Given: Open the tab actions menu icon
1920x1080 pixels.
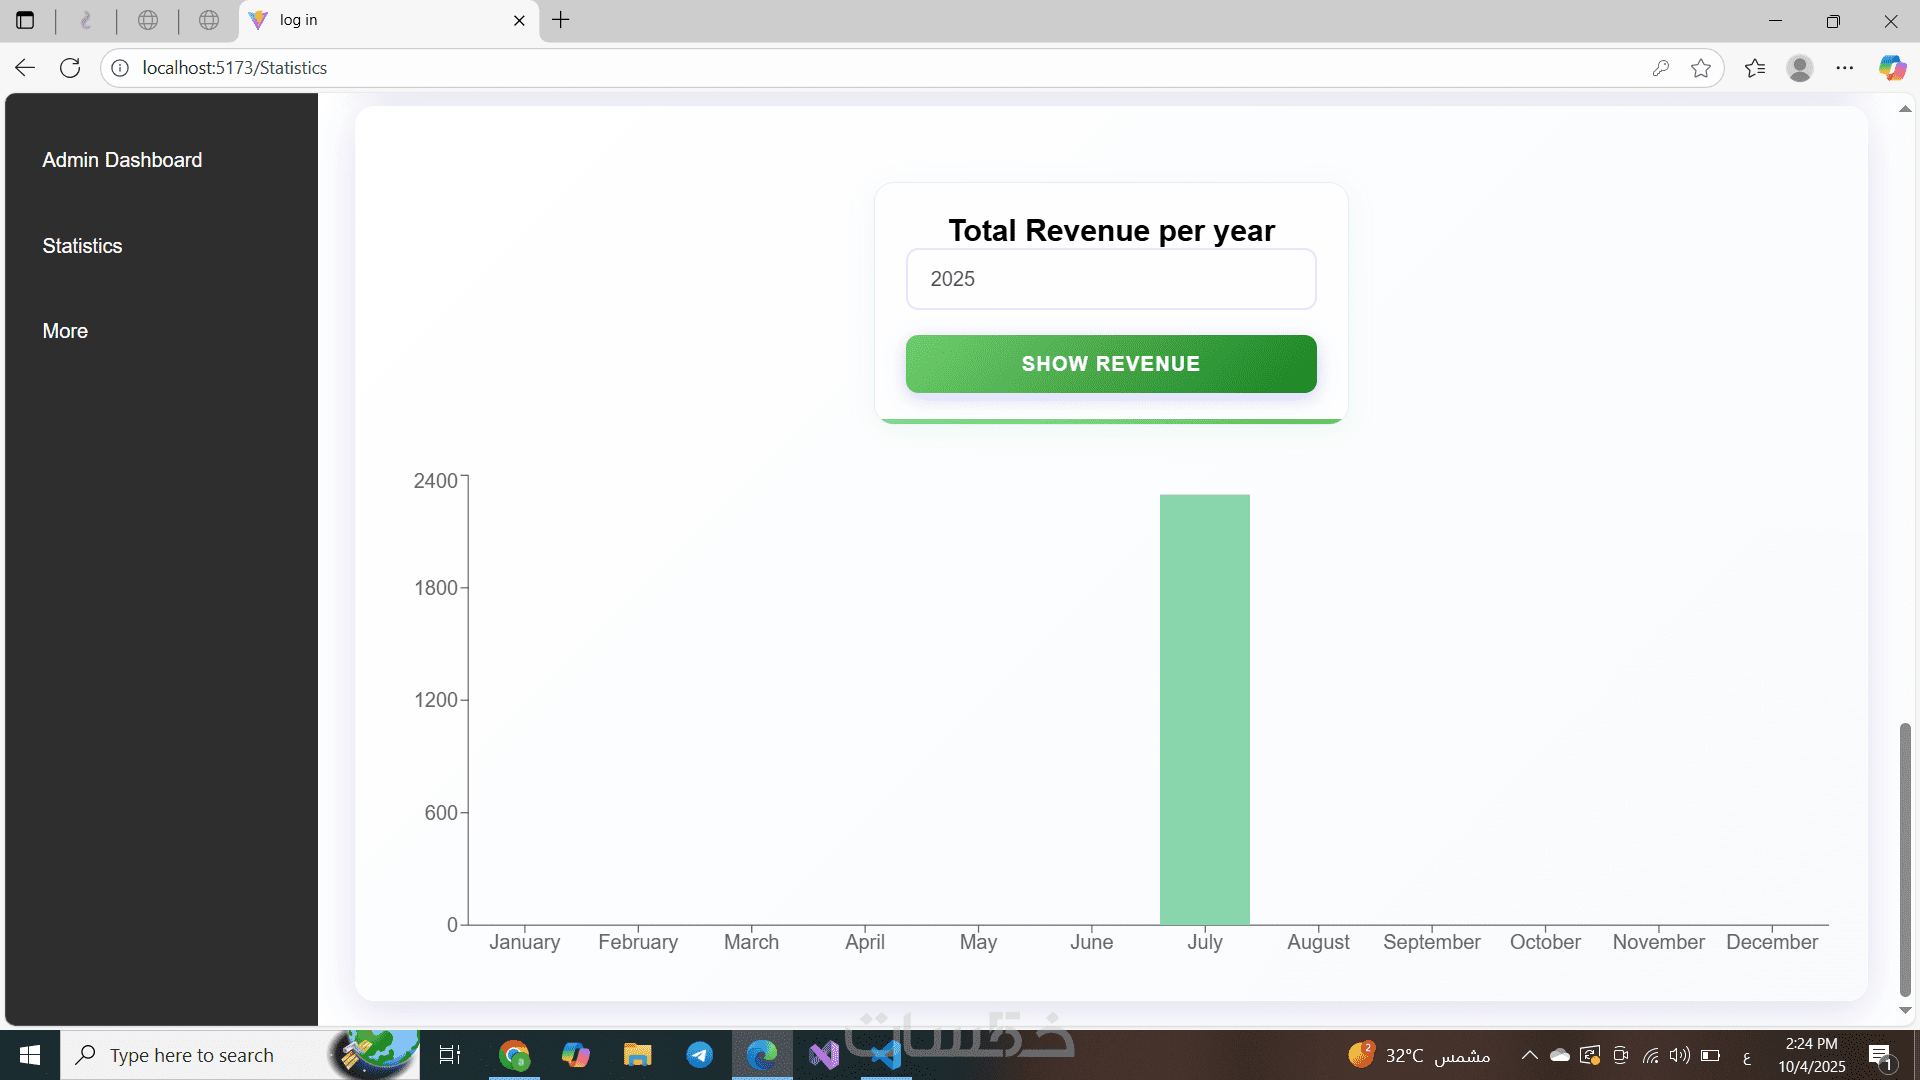Looking at the screenshot, I should [x=25, y=20].
